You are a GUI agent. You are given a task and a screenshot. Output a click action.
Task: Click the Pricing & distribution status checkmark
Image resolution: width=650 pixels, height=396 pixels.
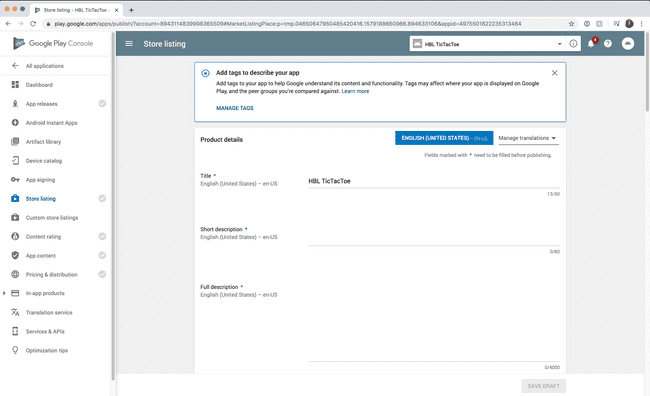click(102, 274)
